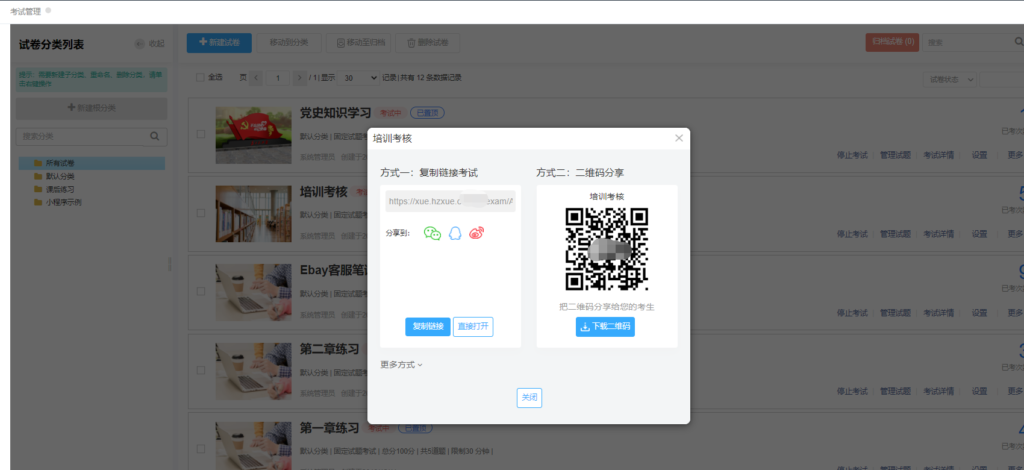
Task: Open the 培训考核 library thumbnail image
Action: 253,214
